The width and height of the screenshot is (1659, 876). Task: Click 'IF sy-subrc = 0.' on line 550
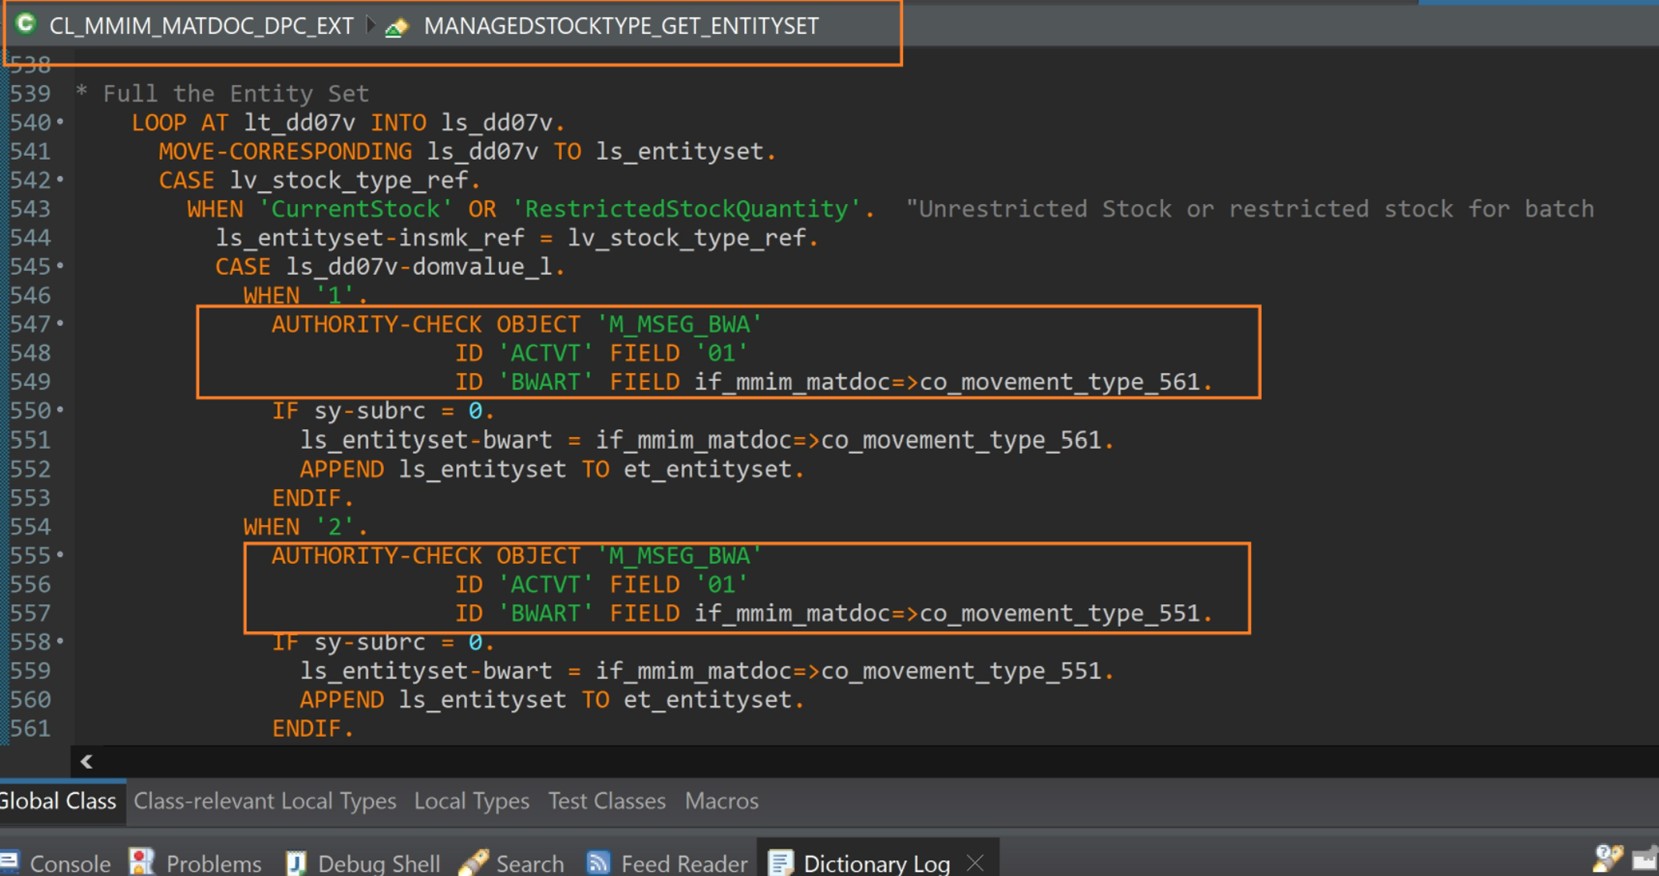pyautogui.click(x=383, y=411)
